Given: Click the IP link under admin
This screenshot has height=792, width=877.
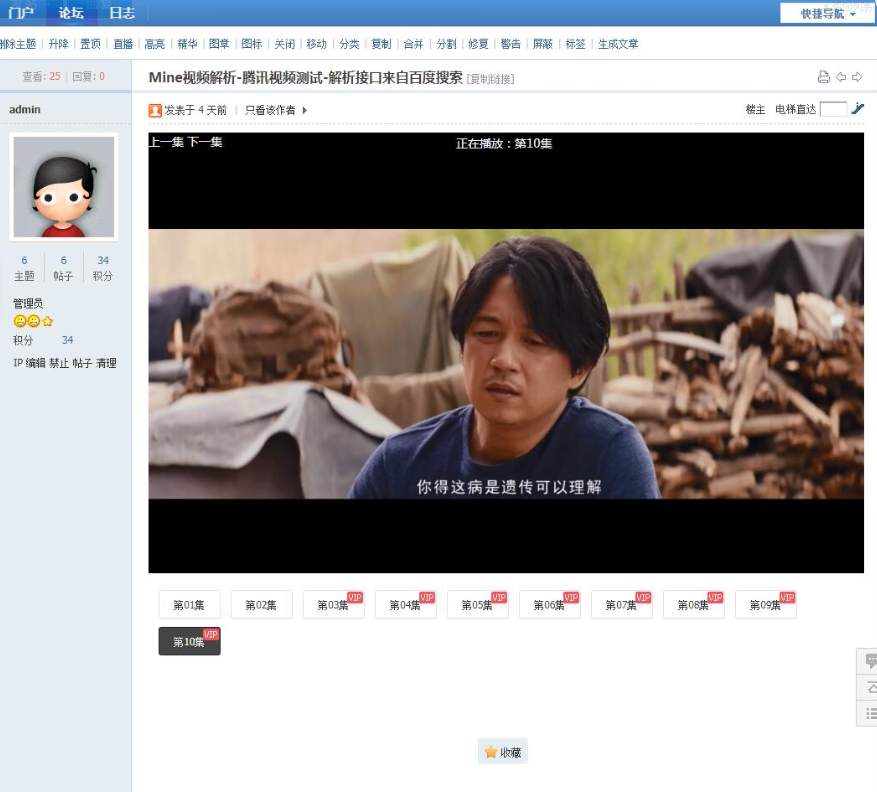Looking at the screenshot, I should [x=17, y=363].
